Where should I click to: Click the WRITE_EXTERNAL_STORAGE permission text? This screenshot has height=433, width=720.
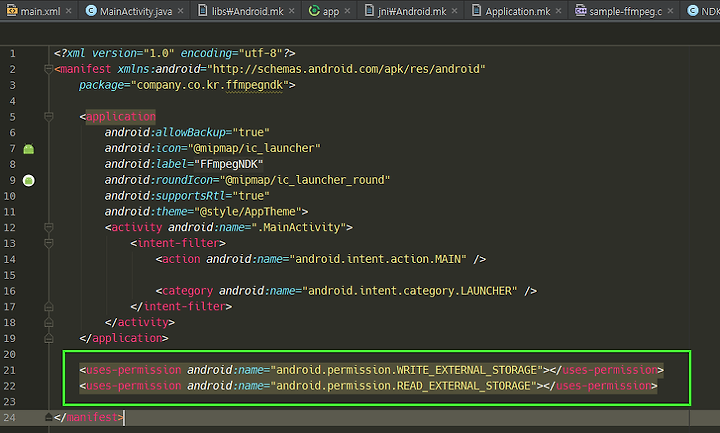pyautogui.click(x=406, y=370)
